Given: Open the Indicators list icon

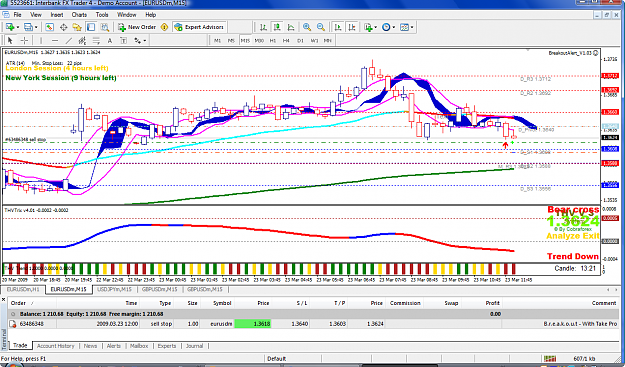Looking at the screenshot, I should pos(368,27).
